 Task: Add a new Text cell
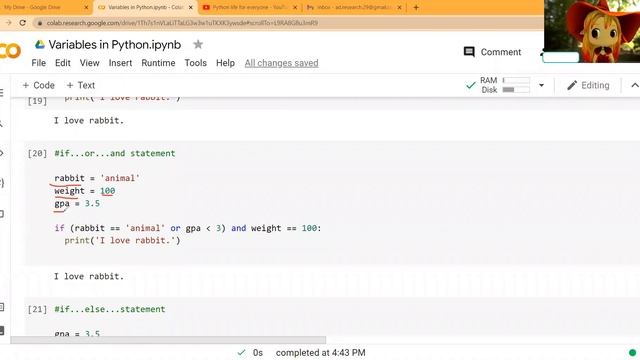(80, 85)
